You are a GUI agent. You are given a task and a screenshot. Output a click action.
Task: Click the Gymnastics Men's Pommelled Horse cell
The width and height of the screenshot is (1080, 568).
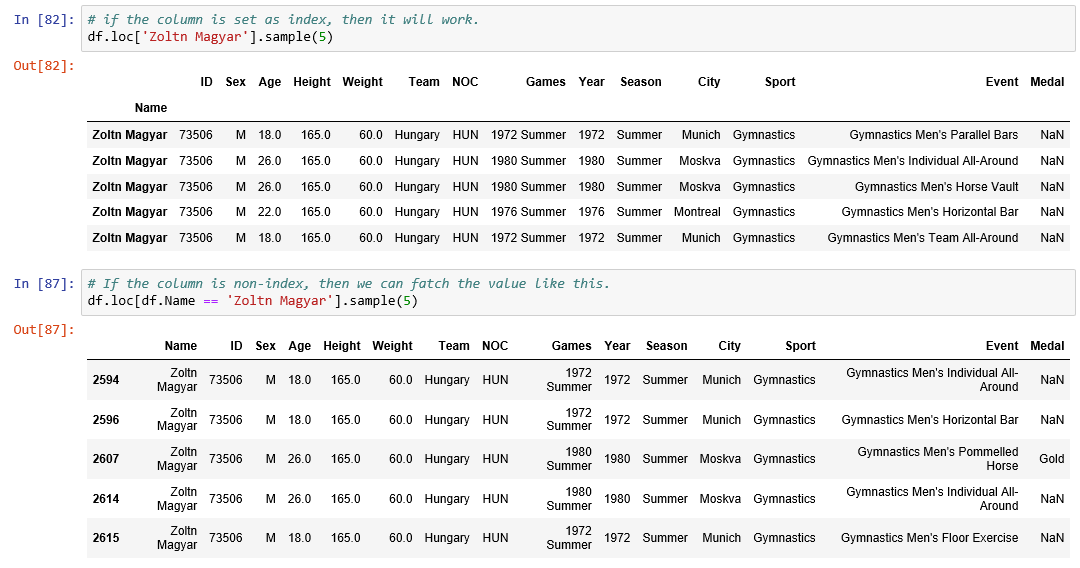[x=937, y=459]
